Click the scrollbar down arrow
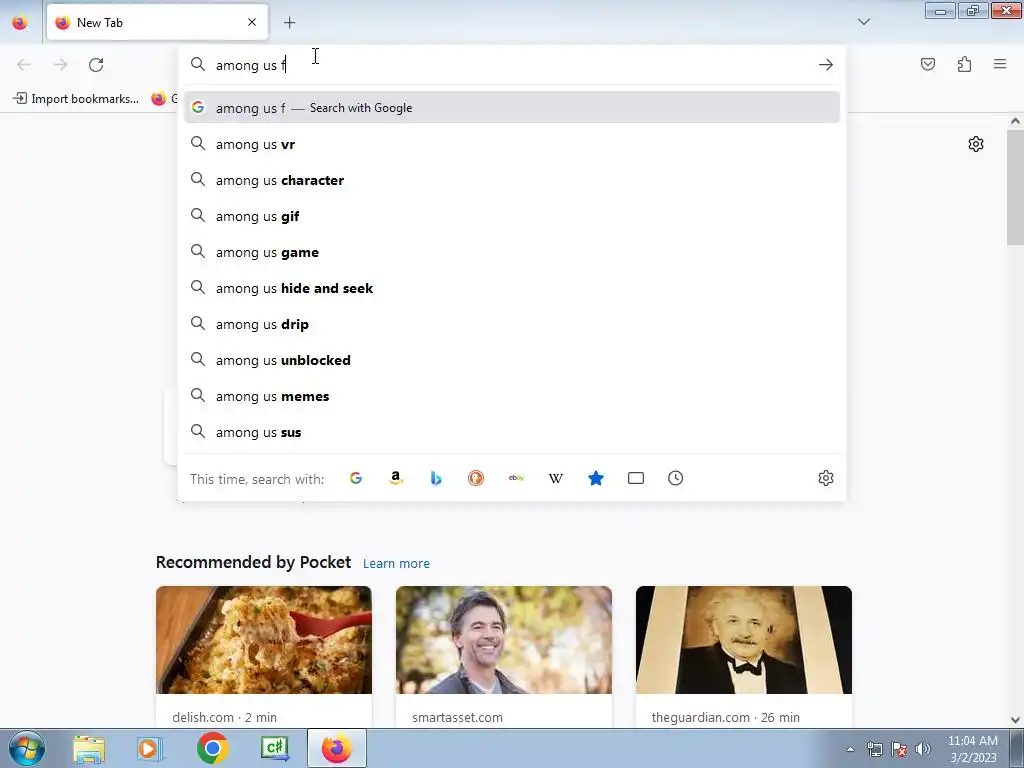The height and width of the screenshot is (768, 1024). [x=1015, y=720]
